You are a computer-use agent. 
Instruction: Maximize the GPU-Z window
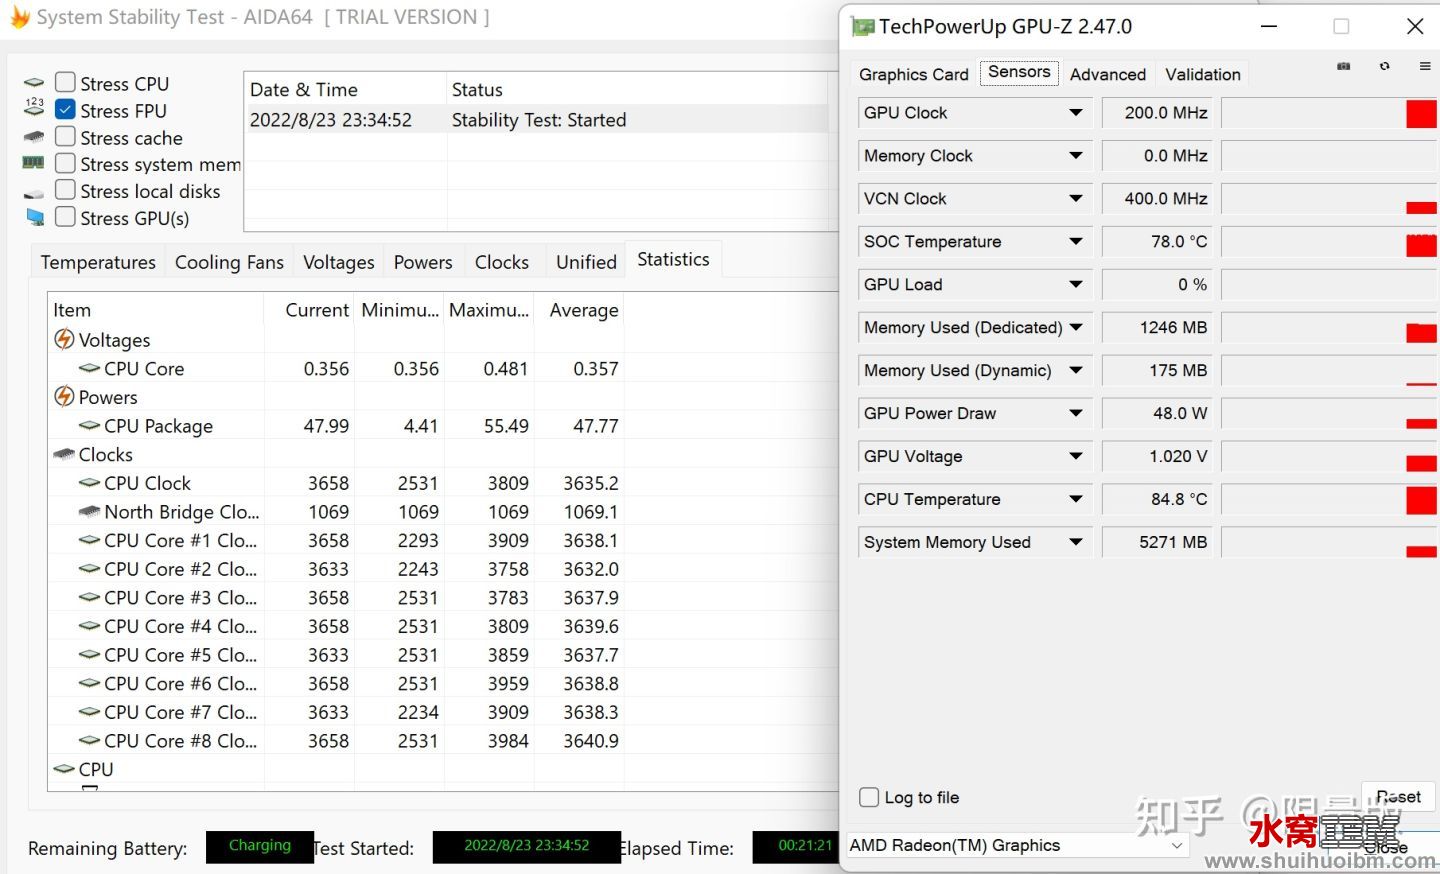[x=1341, y=27]
